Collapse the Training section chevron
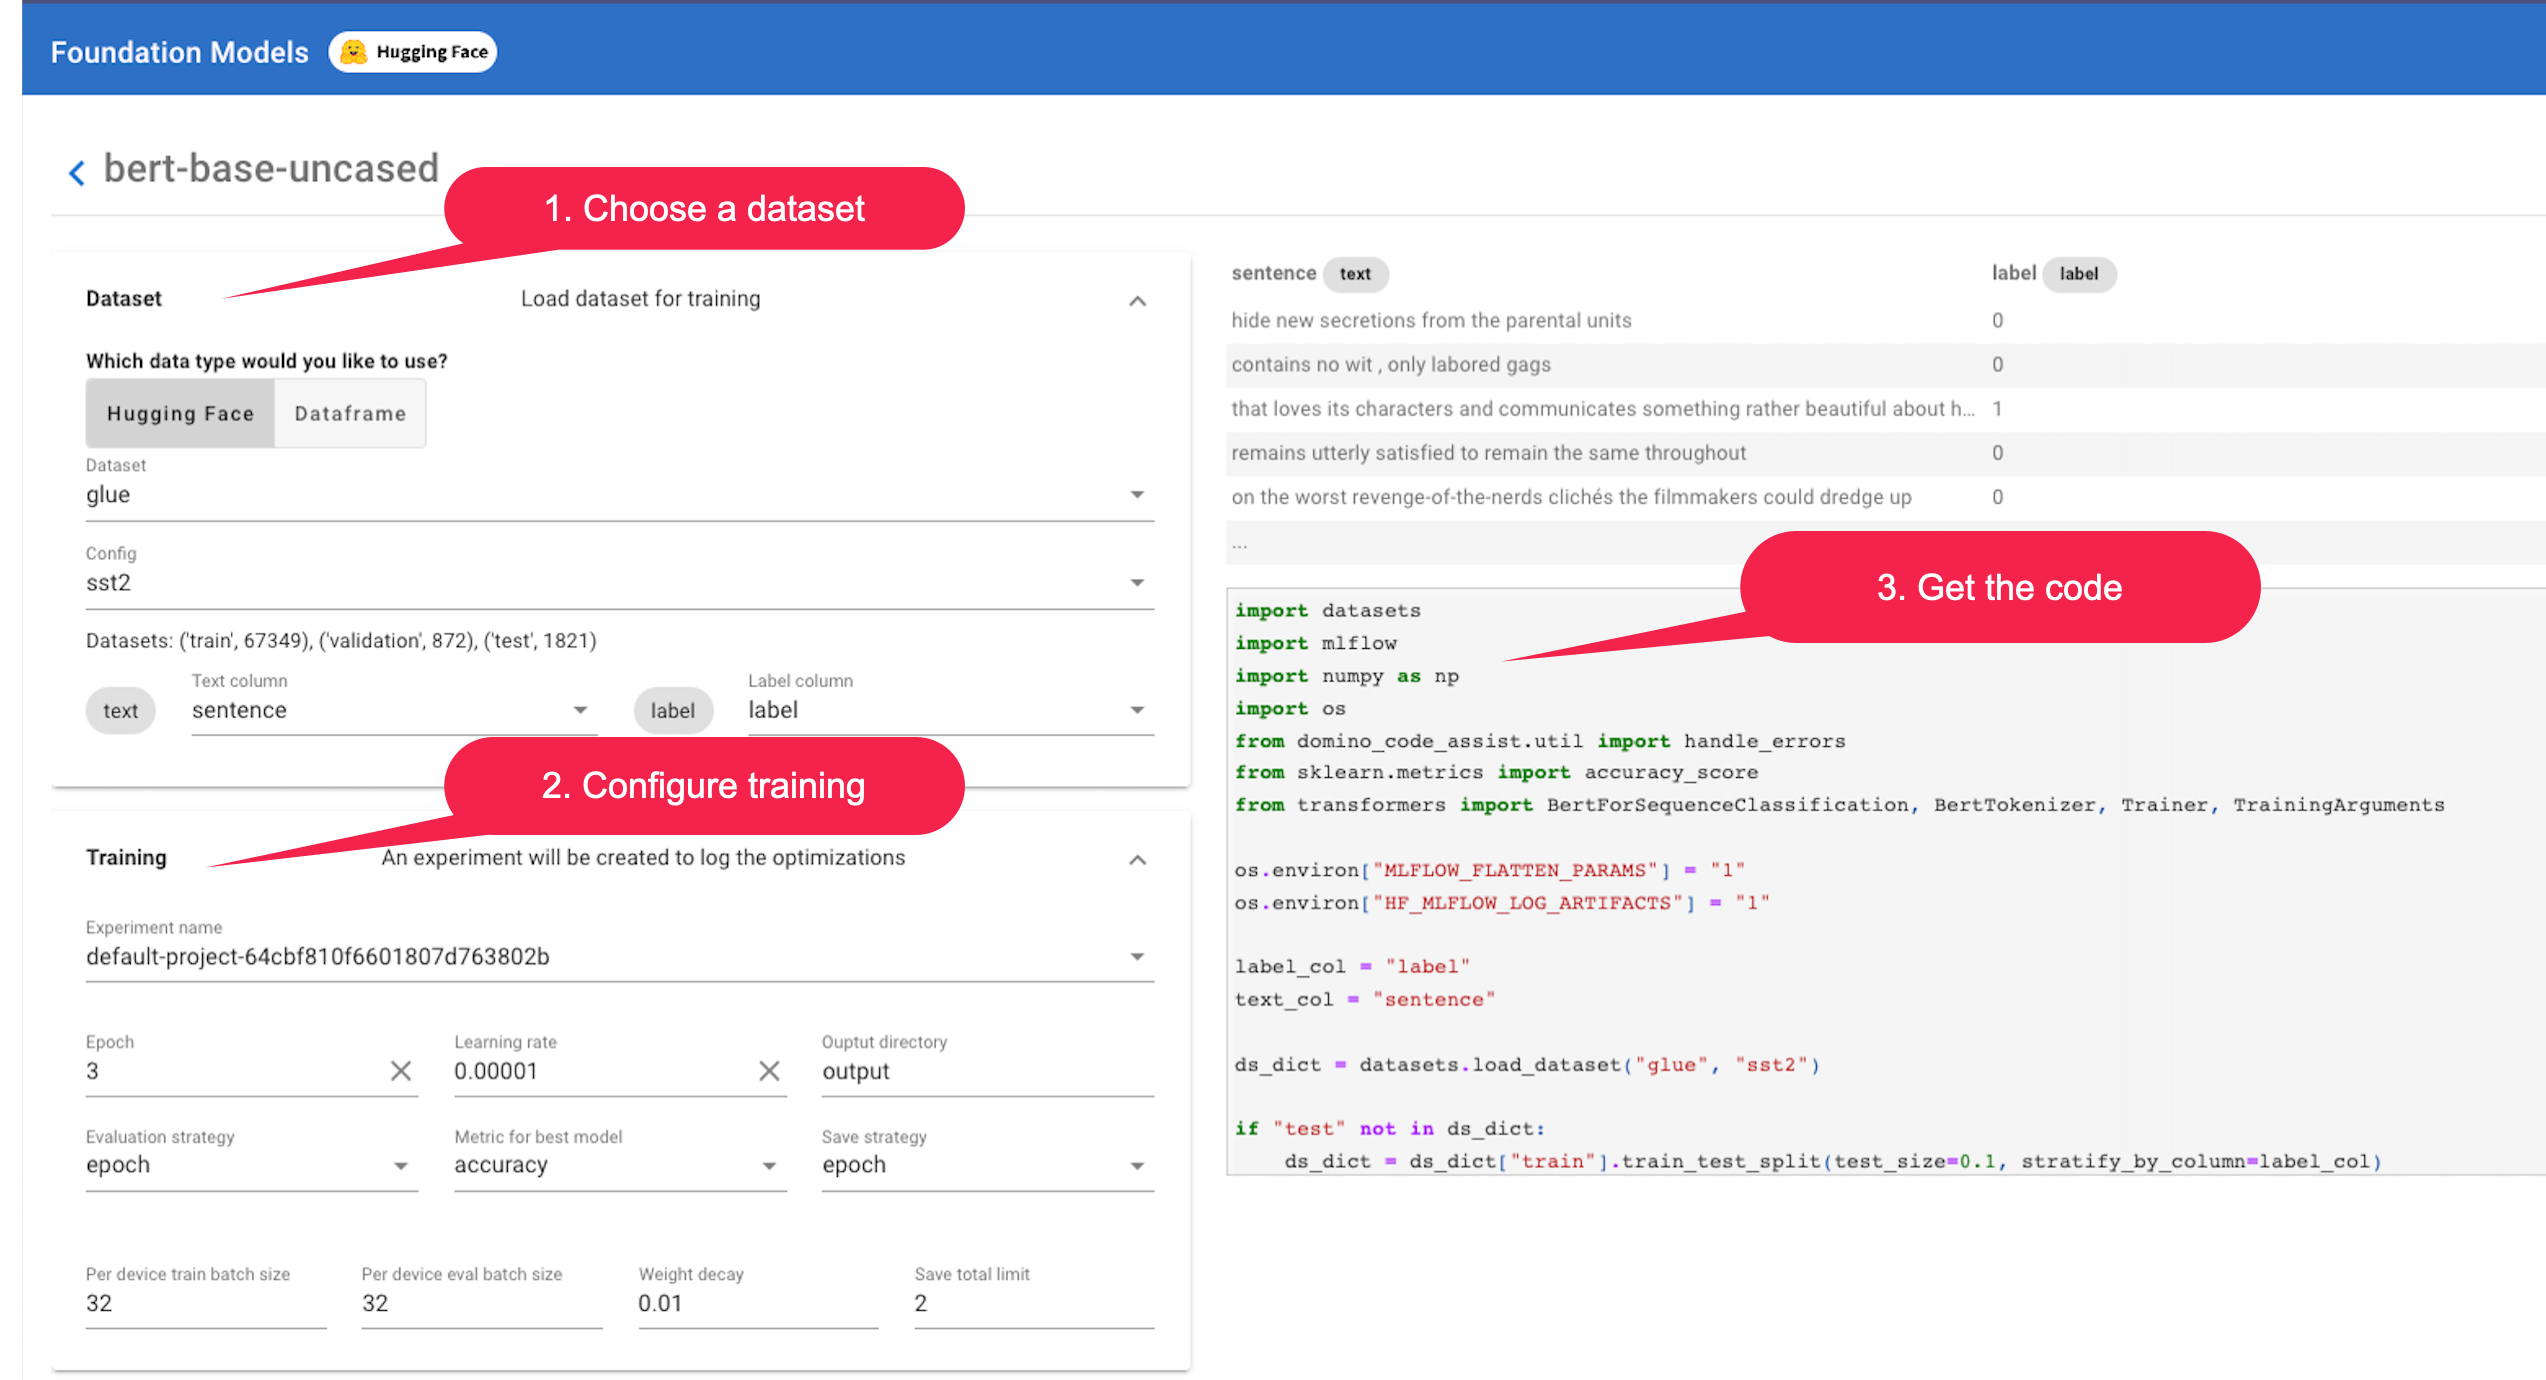 pos(1137,859)
